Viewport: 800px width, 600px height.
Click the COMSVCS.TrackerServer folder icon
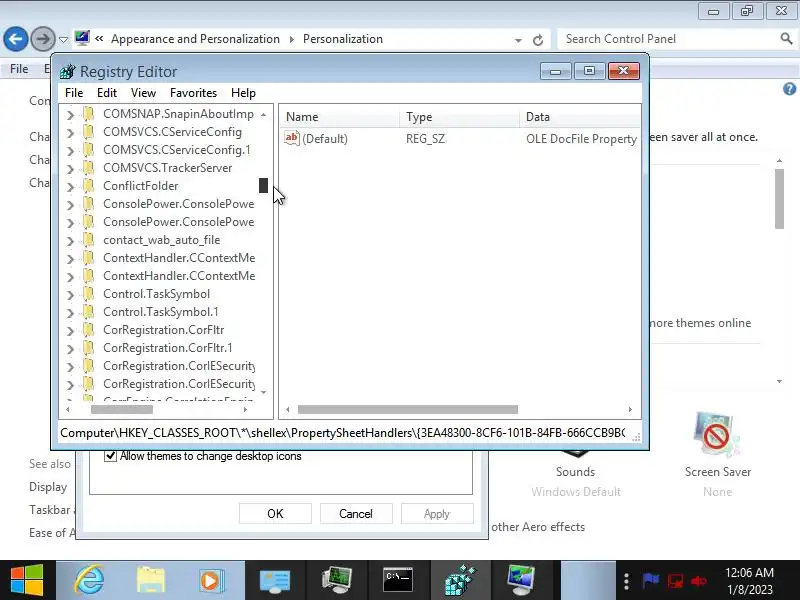click(x=88, y=168)
